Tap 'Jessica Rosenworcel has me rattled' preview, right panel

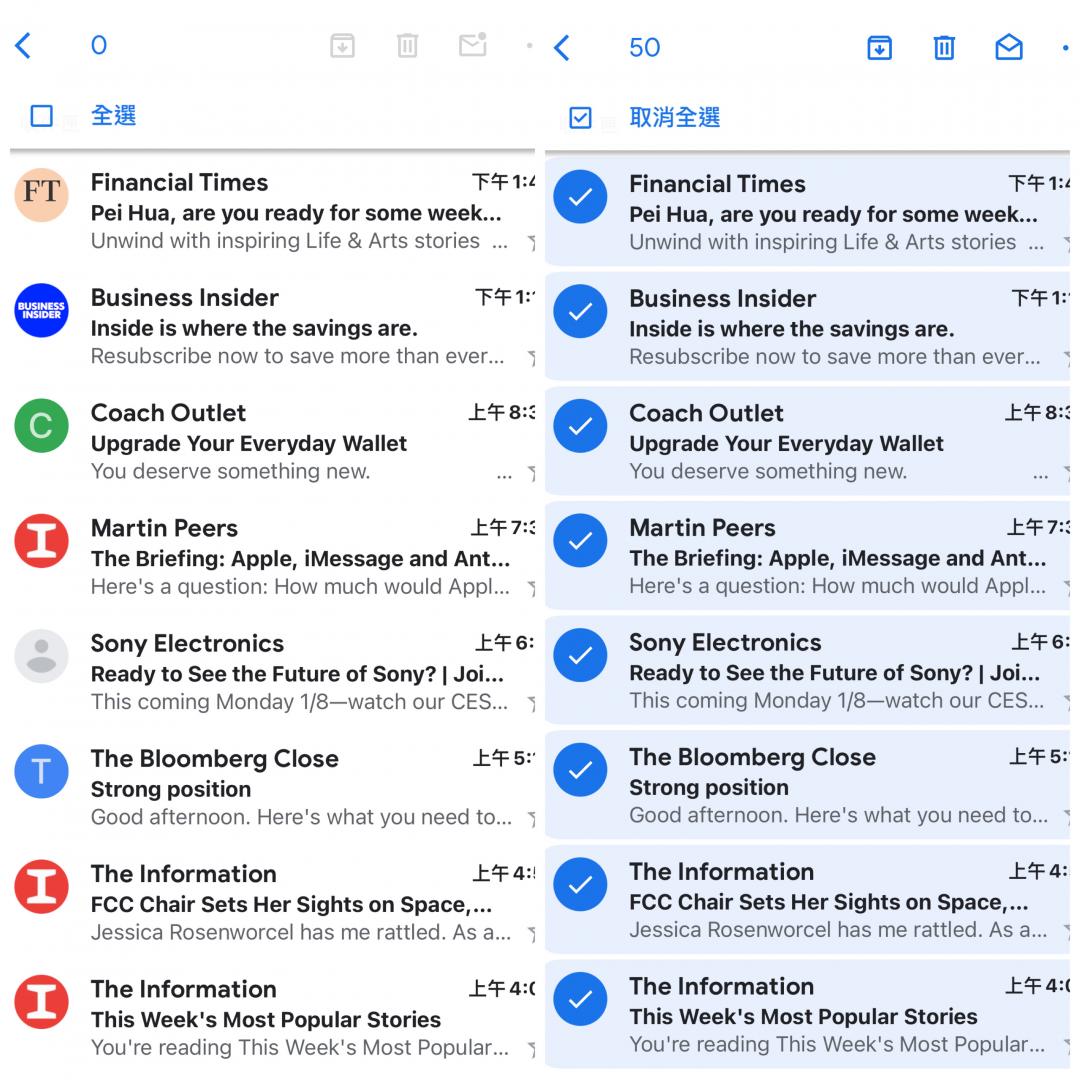(838, 930)
